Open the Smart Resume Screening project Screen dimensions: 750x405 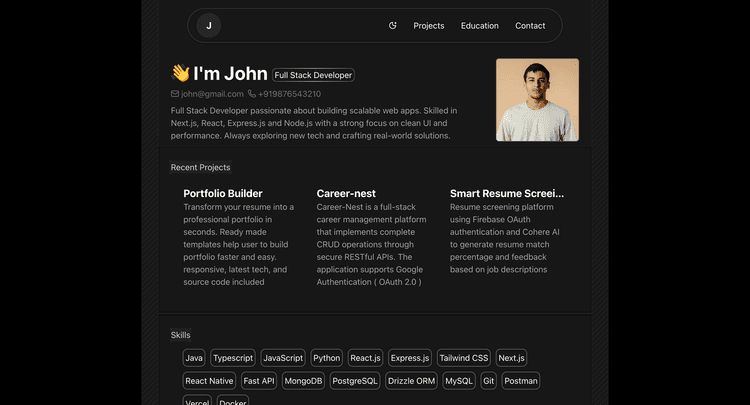coord(507,193)
